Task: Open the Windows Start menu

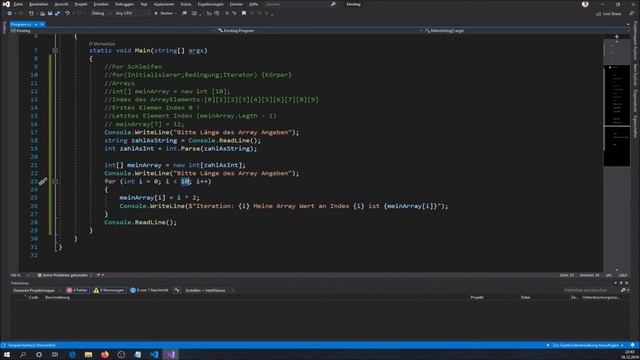Action: coord(7,354)
